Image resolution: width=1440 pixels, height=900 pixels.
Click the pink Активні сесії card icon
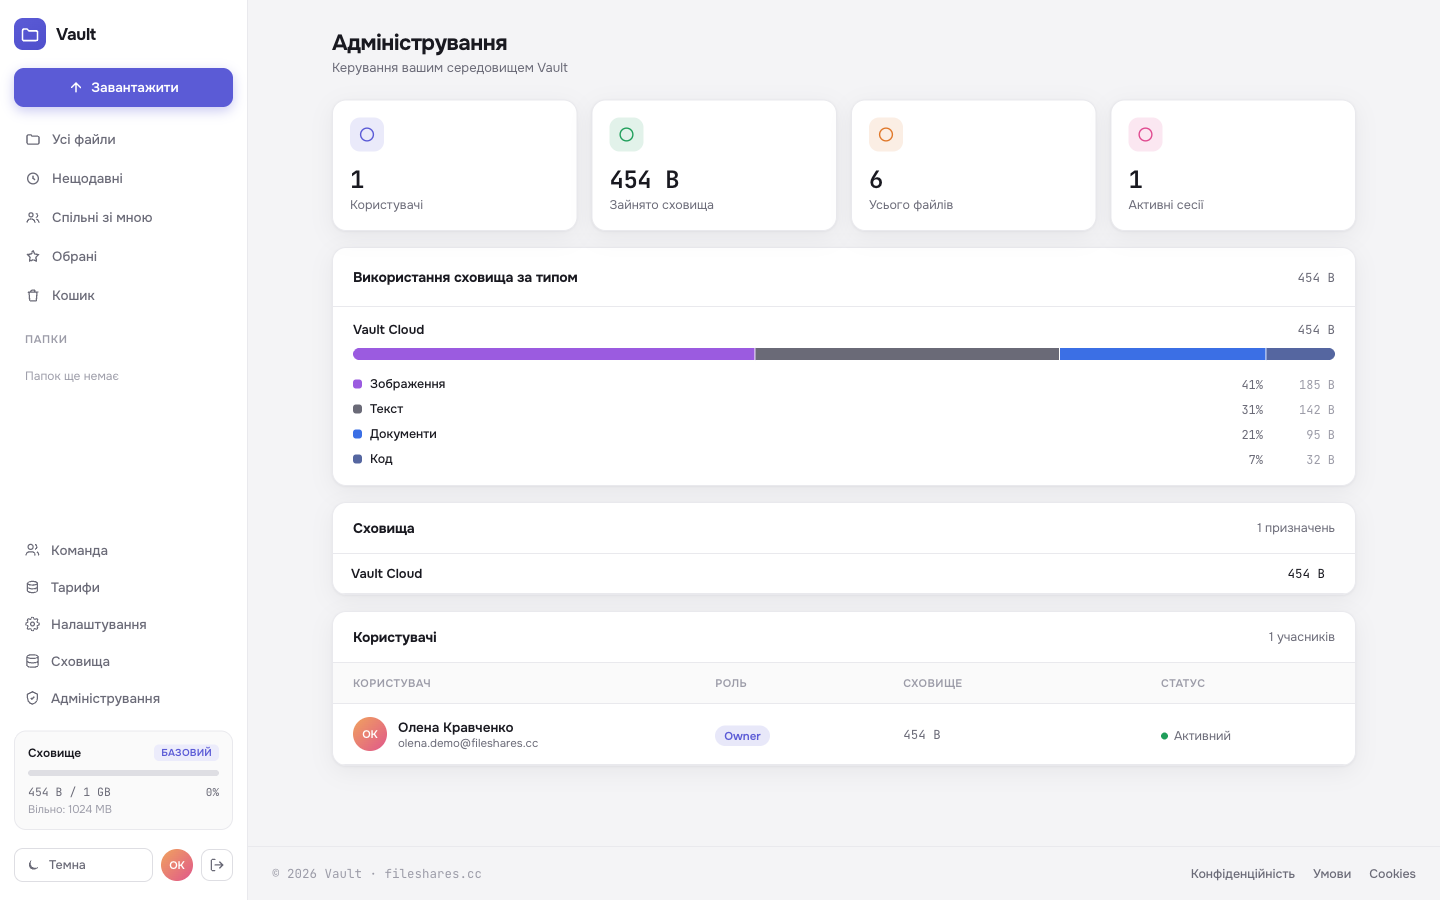(x=1146, y=134)
